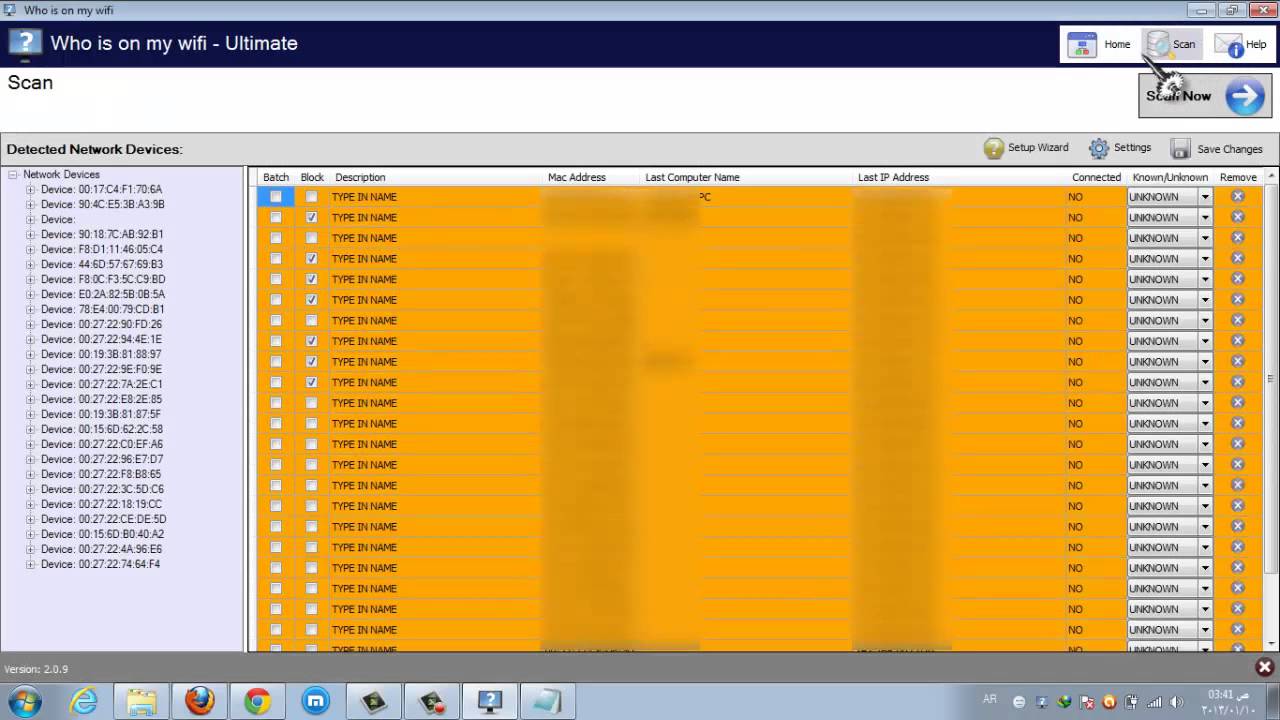Select tree item Device: 00:27:22:7A:2E:C1
The image size is (1280, 720).
click(101, 384)
